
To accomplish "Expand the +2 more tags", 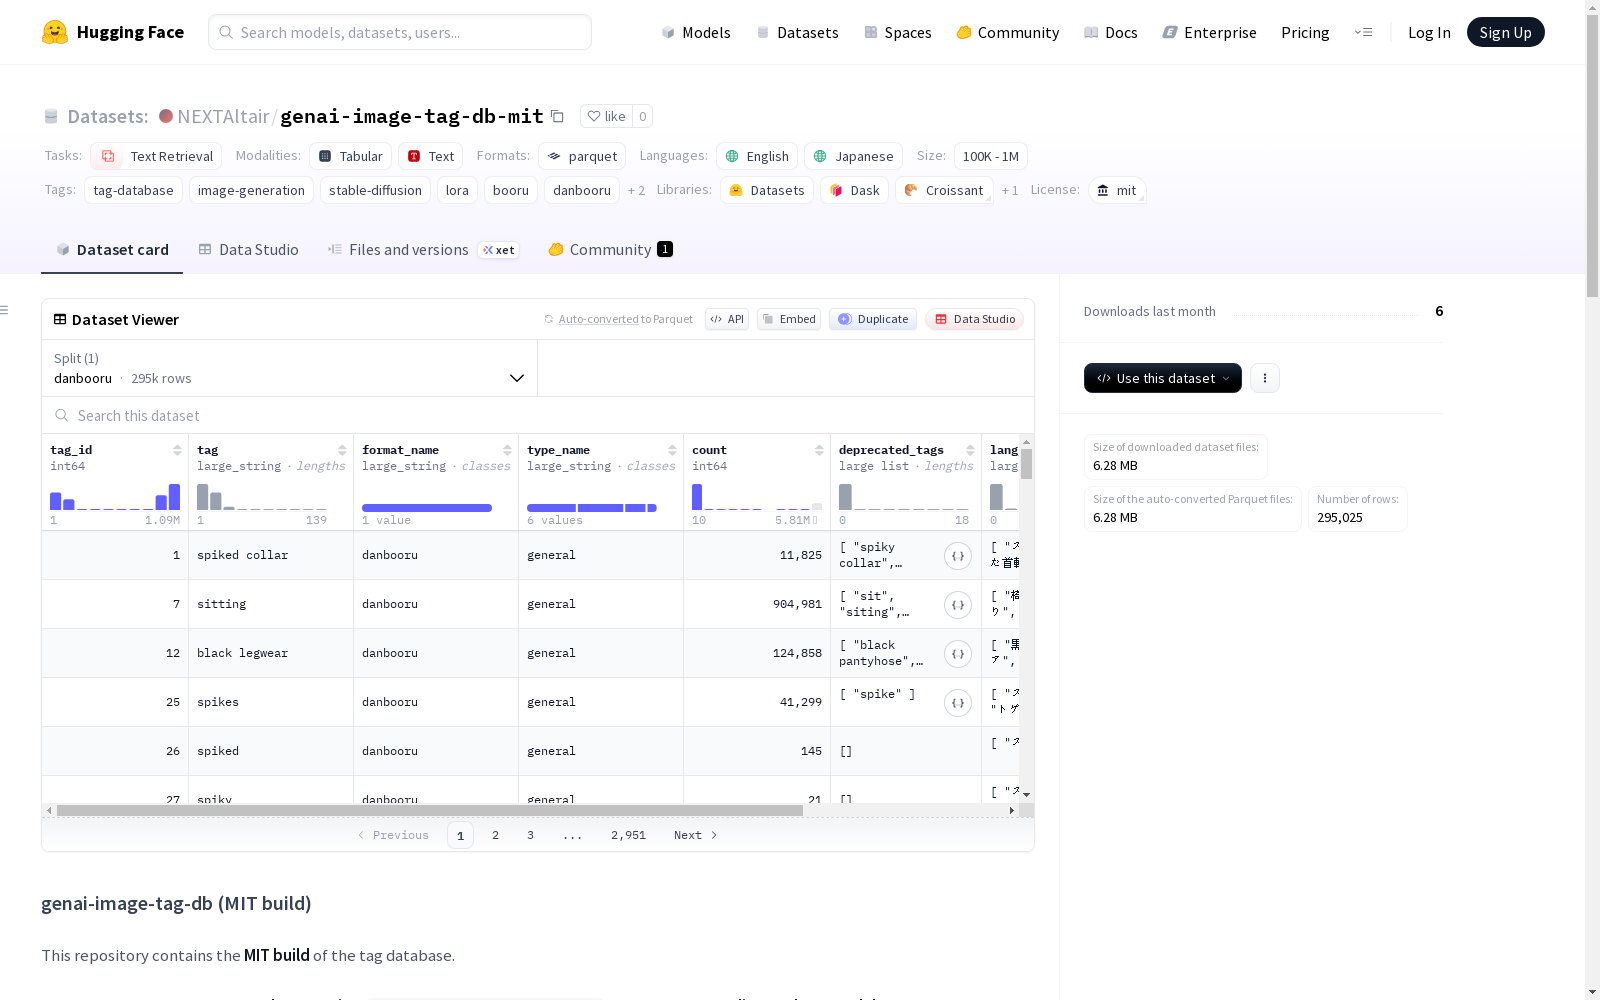I will 636,190.
